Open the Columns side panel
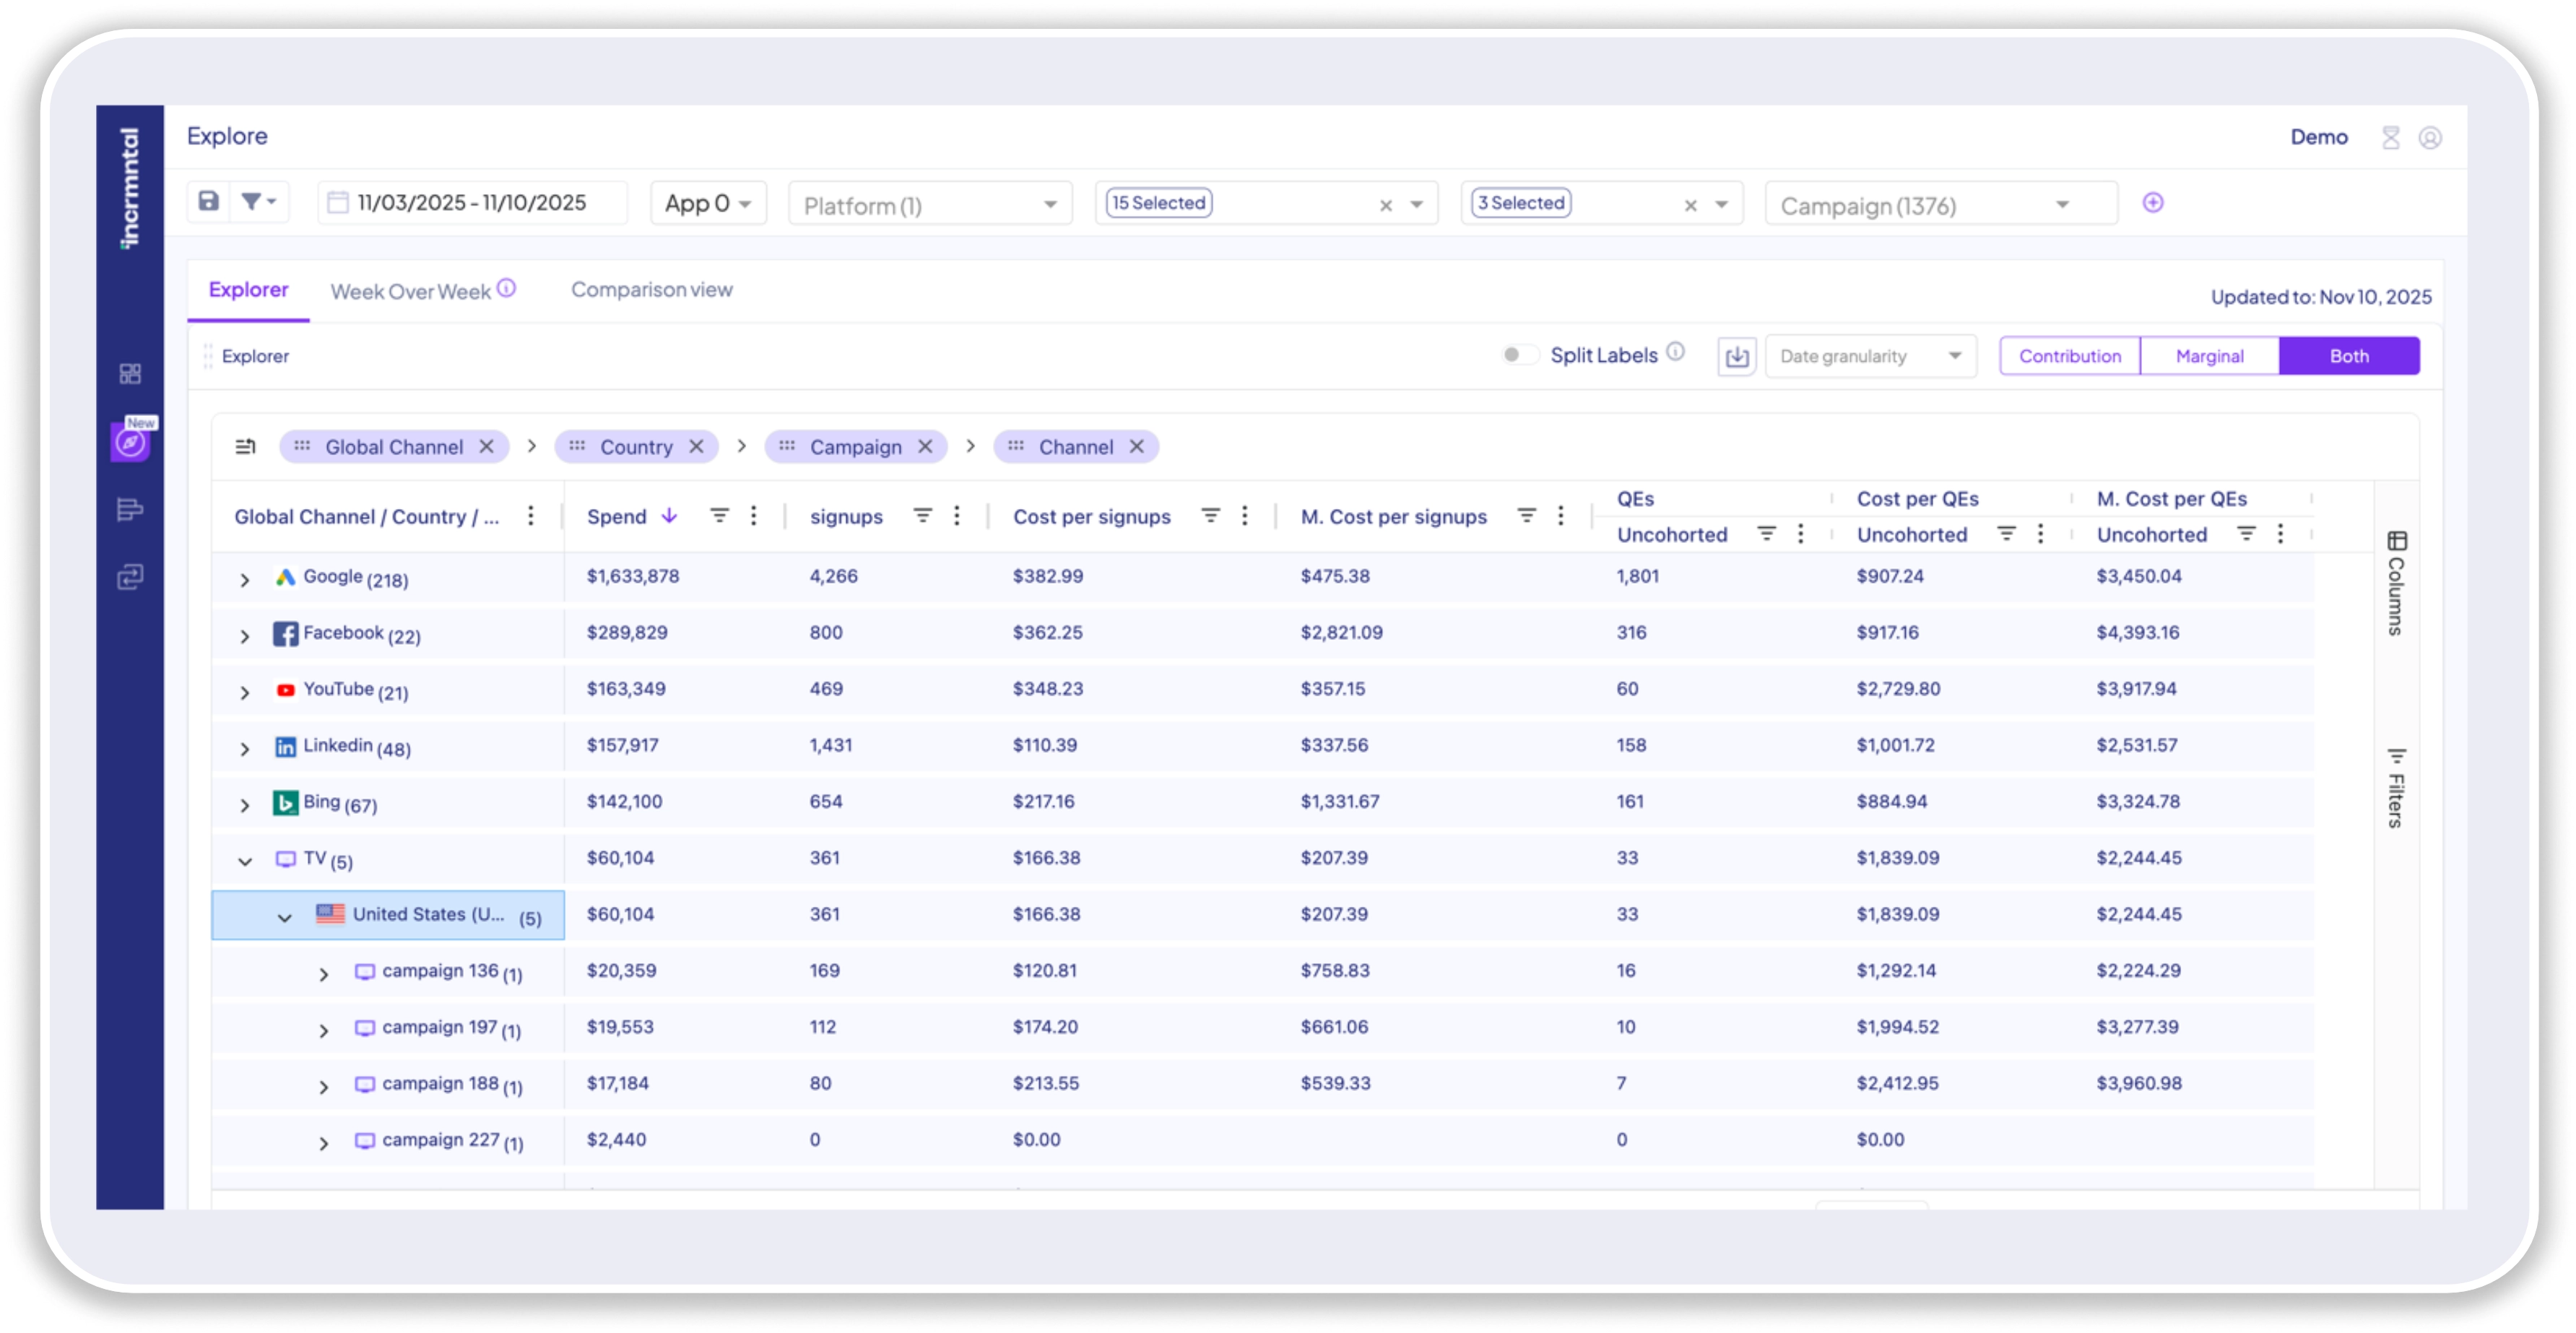 pos(2396,584)
